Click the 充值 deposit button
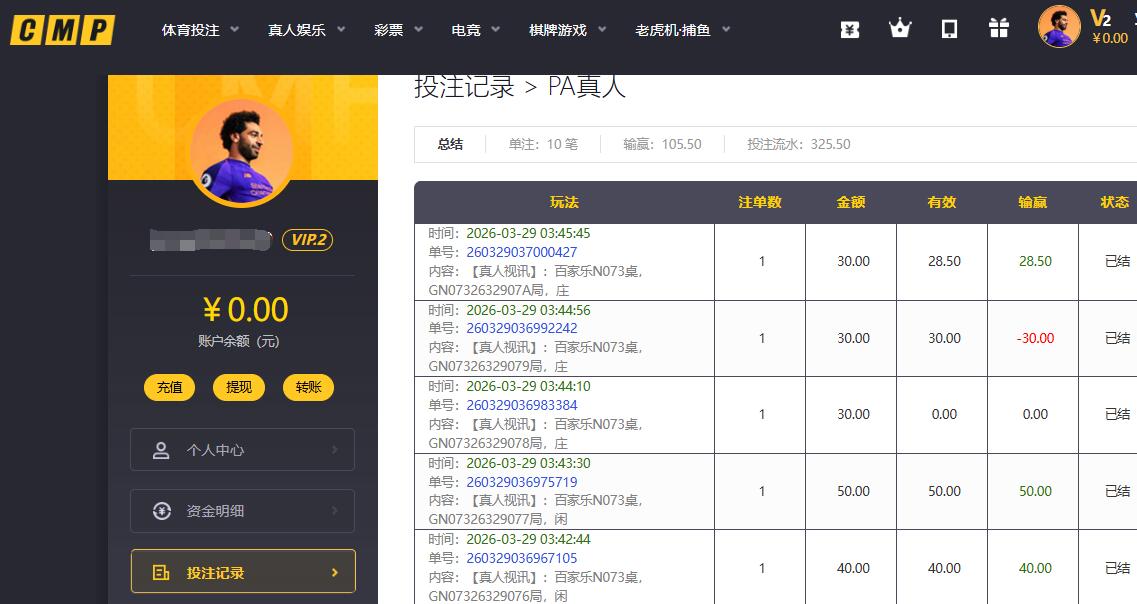Image resolution: width=1137 pixels, height=604 pixels. click(x=169, y=387)
